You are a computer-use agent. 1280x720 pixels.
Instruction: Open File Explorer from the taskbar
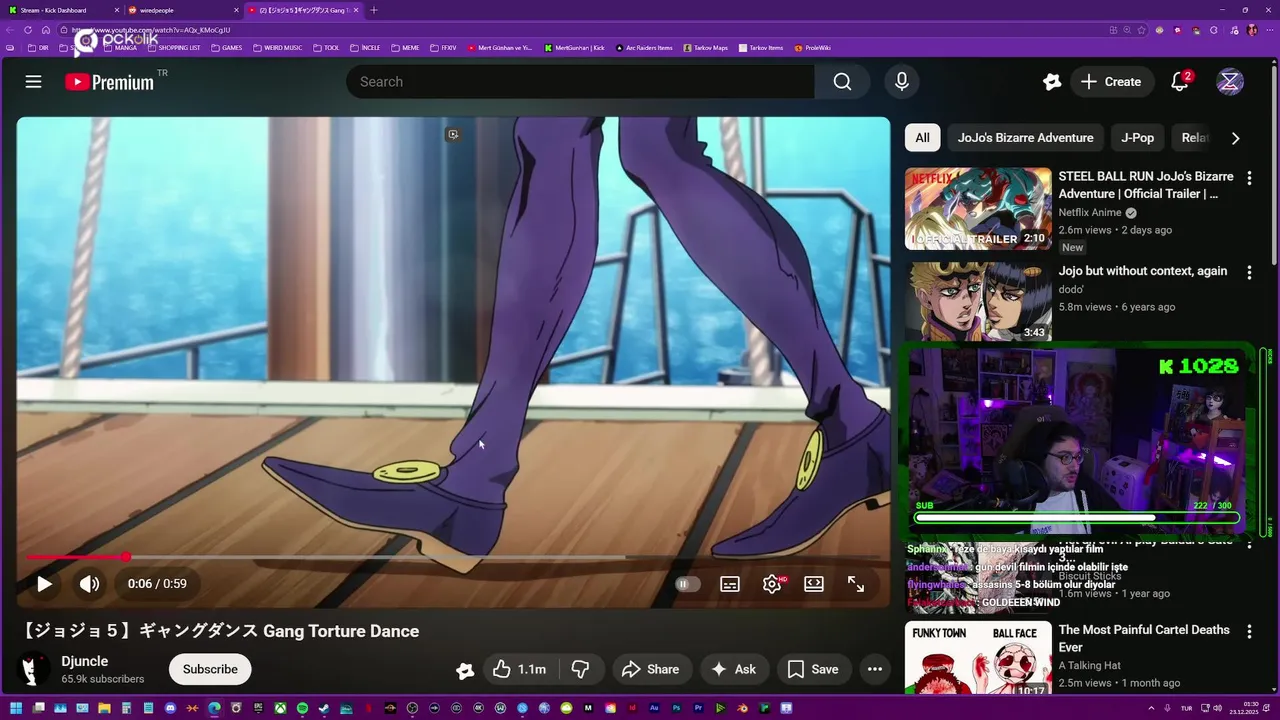tap(104, 709)
